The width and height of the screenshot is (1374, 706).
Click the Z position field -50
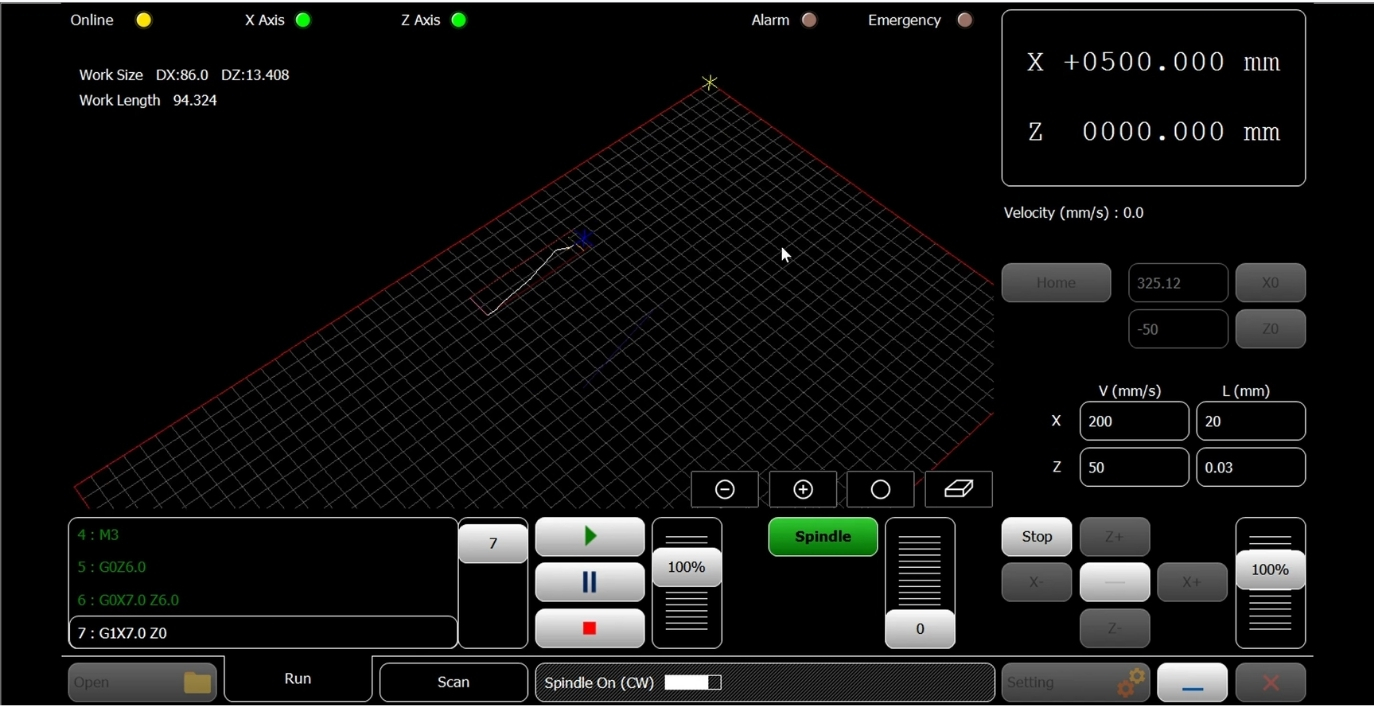point(1178,329)
